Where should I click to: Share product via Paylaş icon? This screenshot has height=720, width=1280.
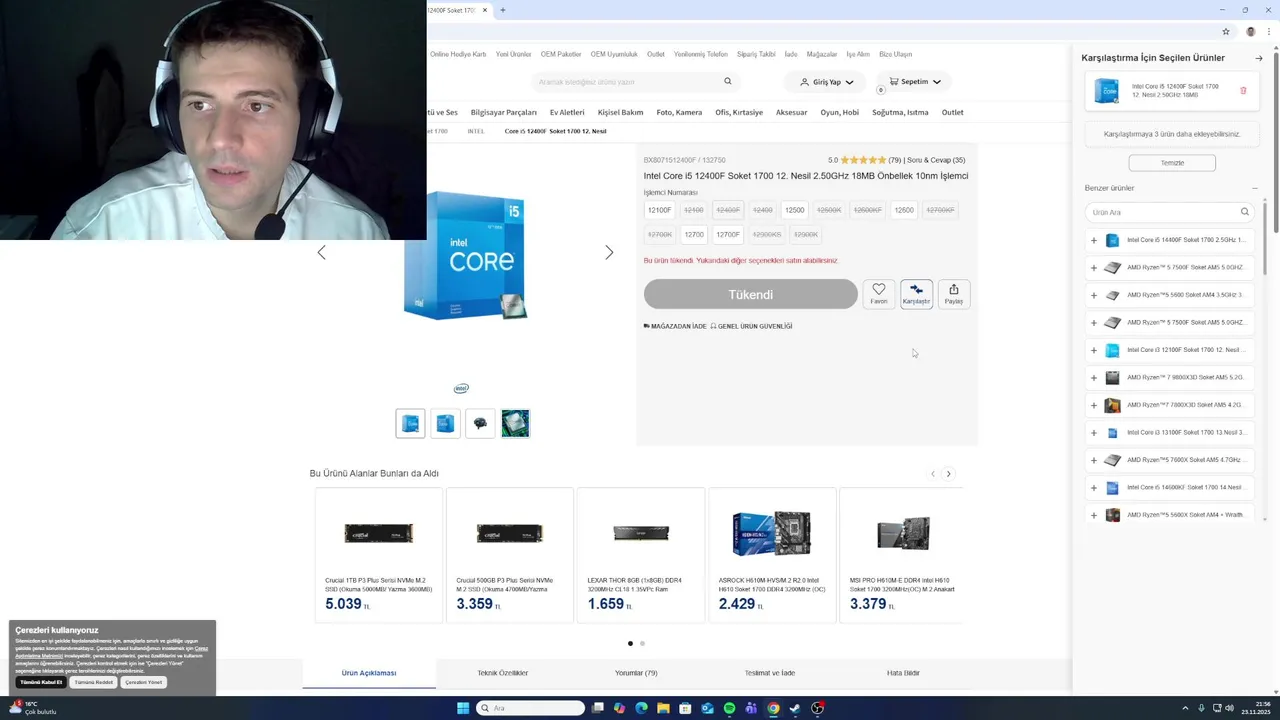coord(953,294)
